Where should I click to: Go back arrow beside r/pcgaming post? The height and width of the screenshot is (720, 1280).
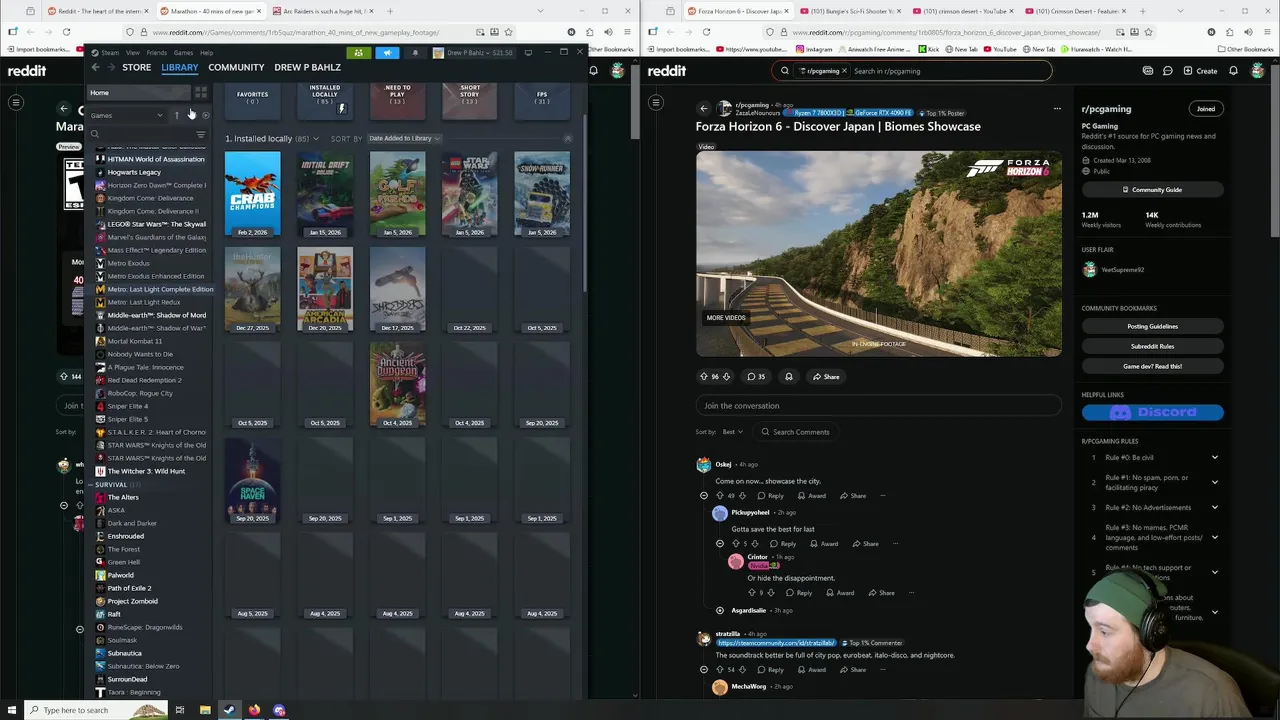tap(703, 108)
